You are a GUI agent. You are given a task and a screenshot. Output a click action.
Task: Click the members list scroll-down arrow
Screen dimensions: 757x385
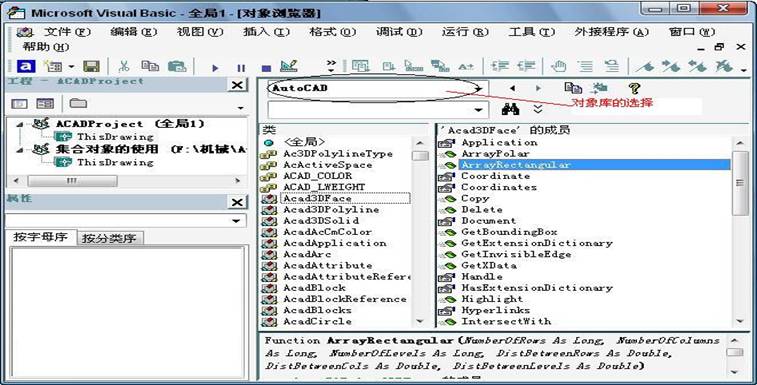coord(740,321)
